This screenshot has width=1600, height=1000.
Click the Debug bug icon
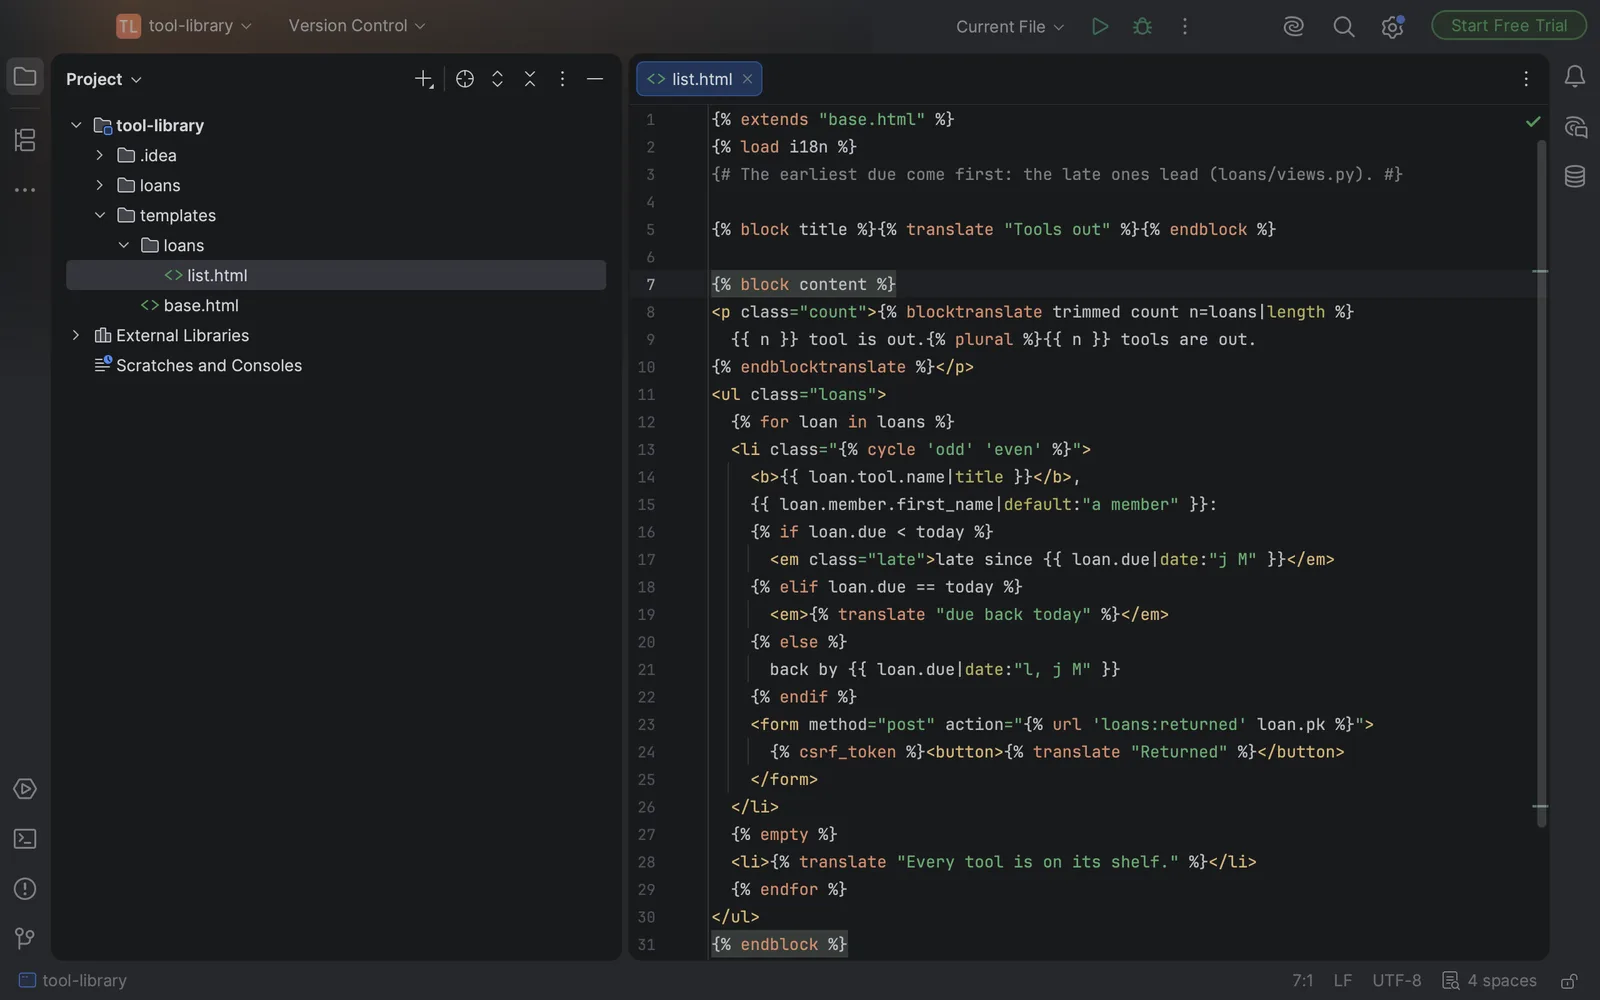click(1142, 26)
